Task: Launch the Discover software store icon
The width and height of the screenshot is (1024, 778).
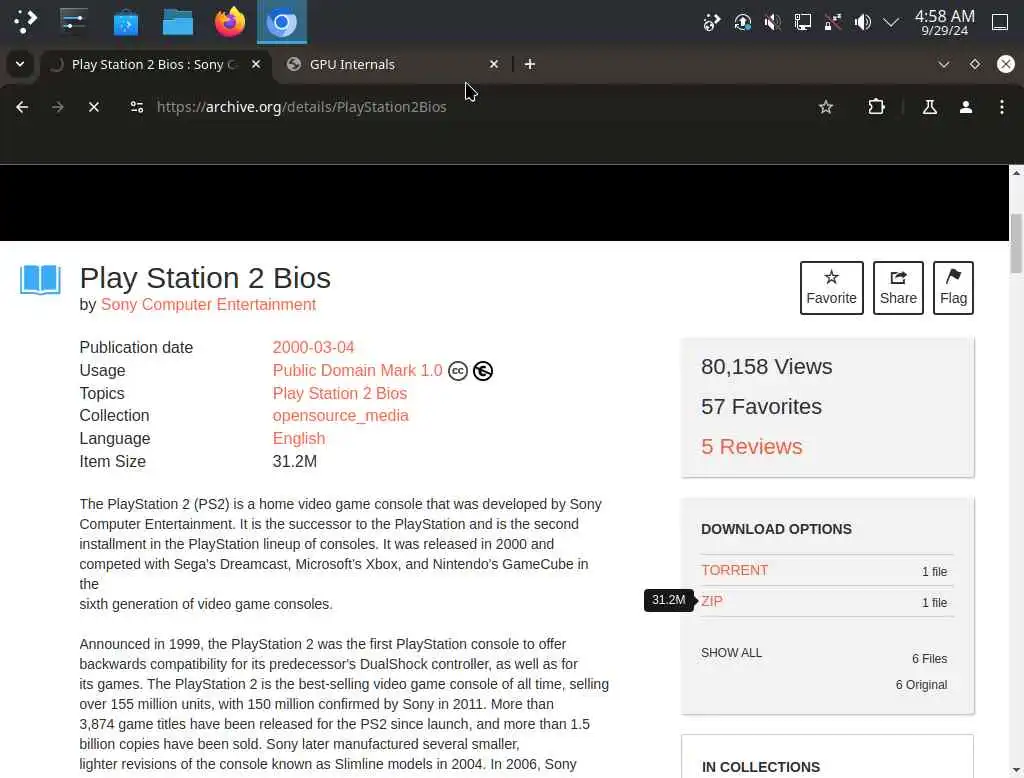Action: coord(125,23)
